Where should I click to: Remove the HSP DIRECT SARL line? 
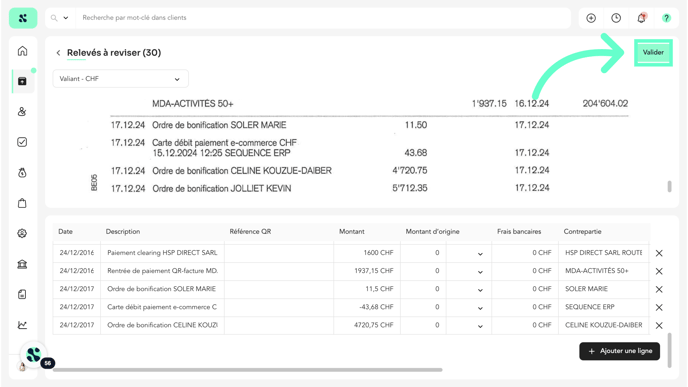[x=659, y=253]
